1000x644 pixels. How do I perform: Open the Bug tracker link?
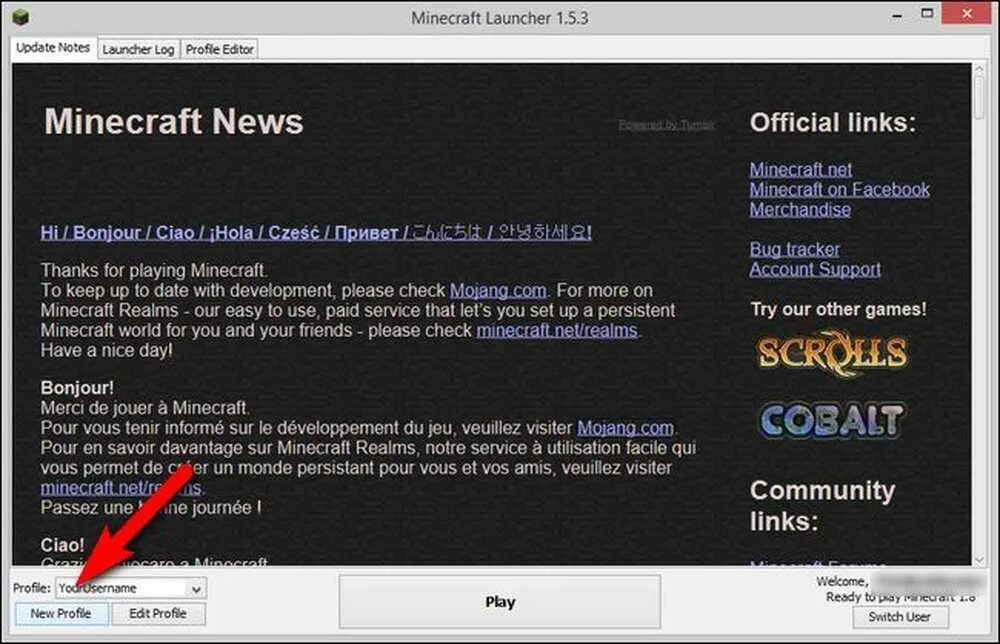click(794, 249)
